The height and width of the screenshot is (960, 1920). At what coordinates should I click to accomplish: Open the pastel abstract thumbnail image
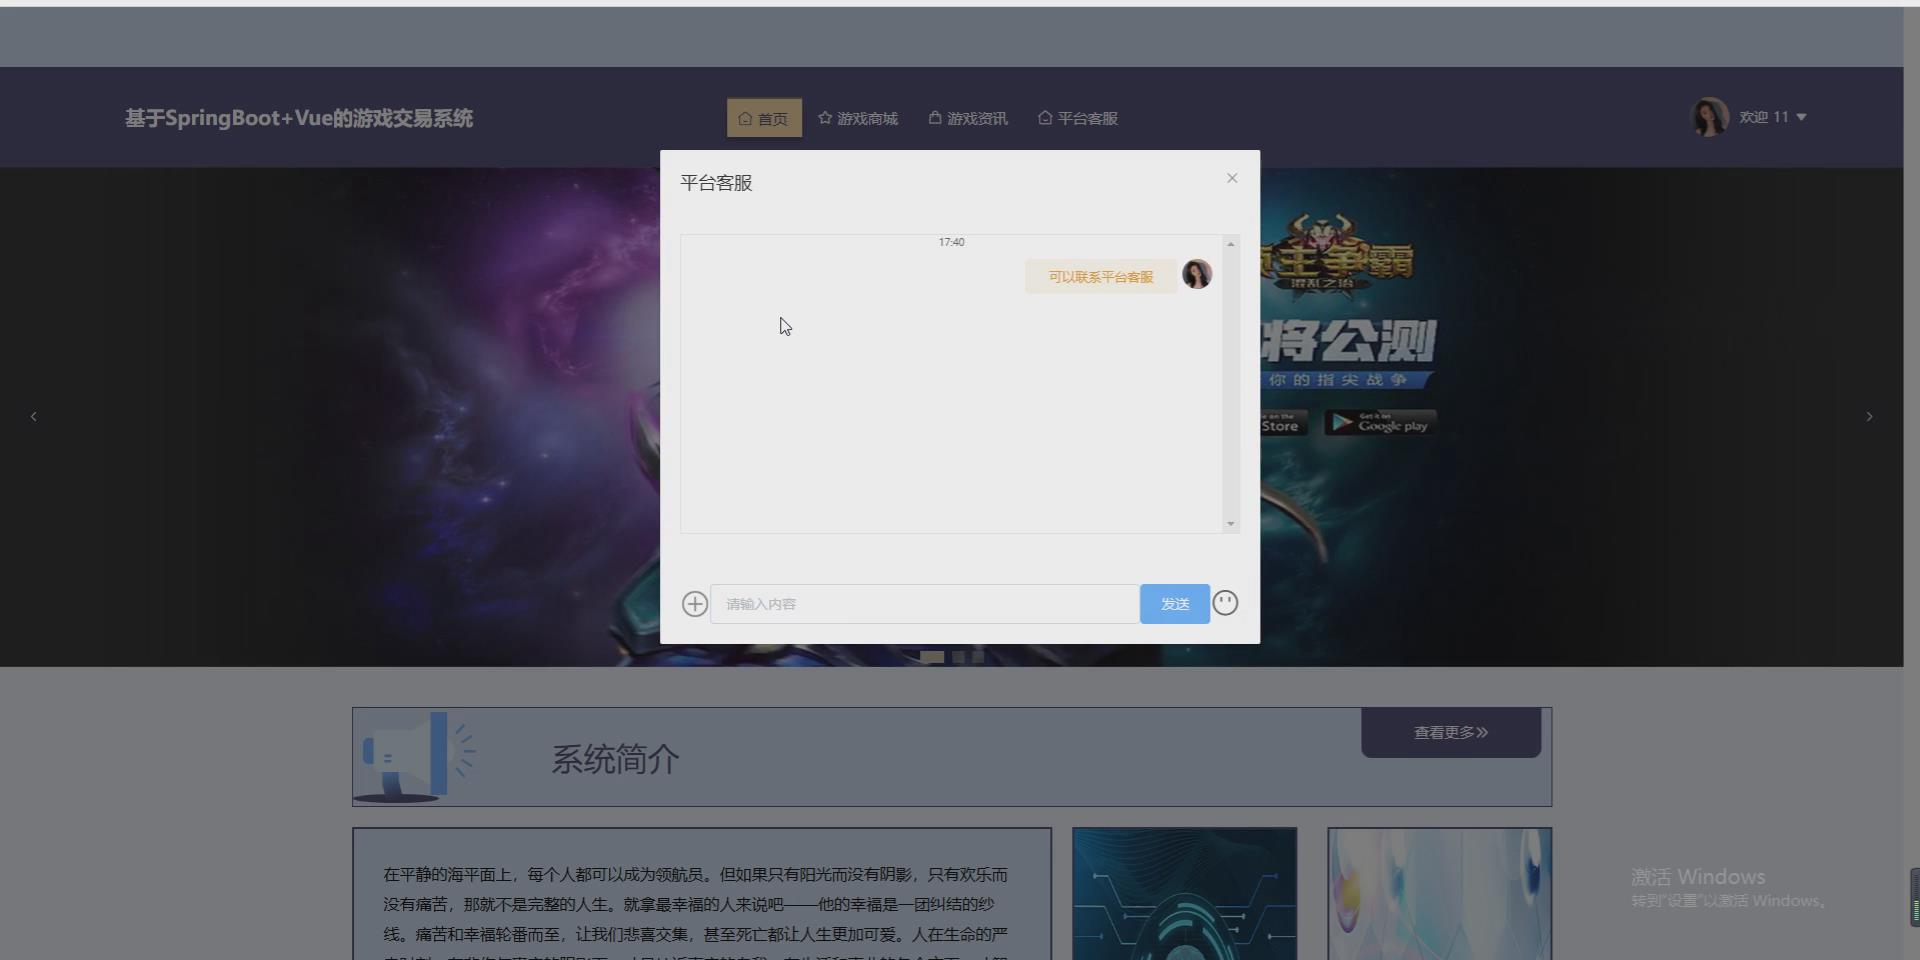click(x=1440, y=893)
